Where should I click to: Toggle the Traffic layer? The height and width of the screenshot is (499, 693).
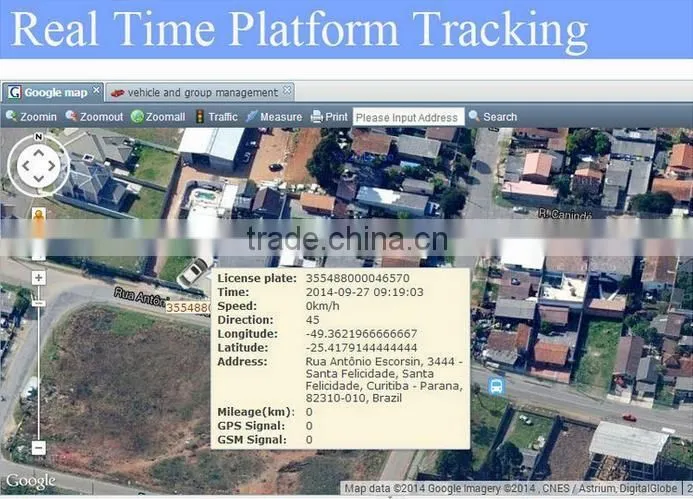point(217,117)
